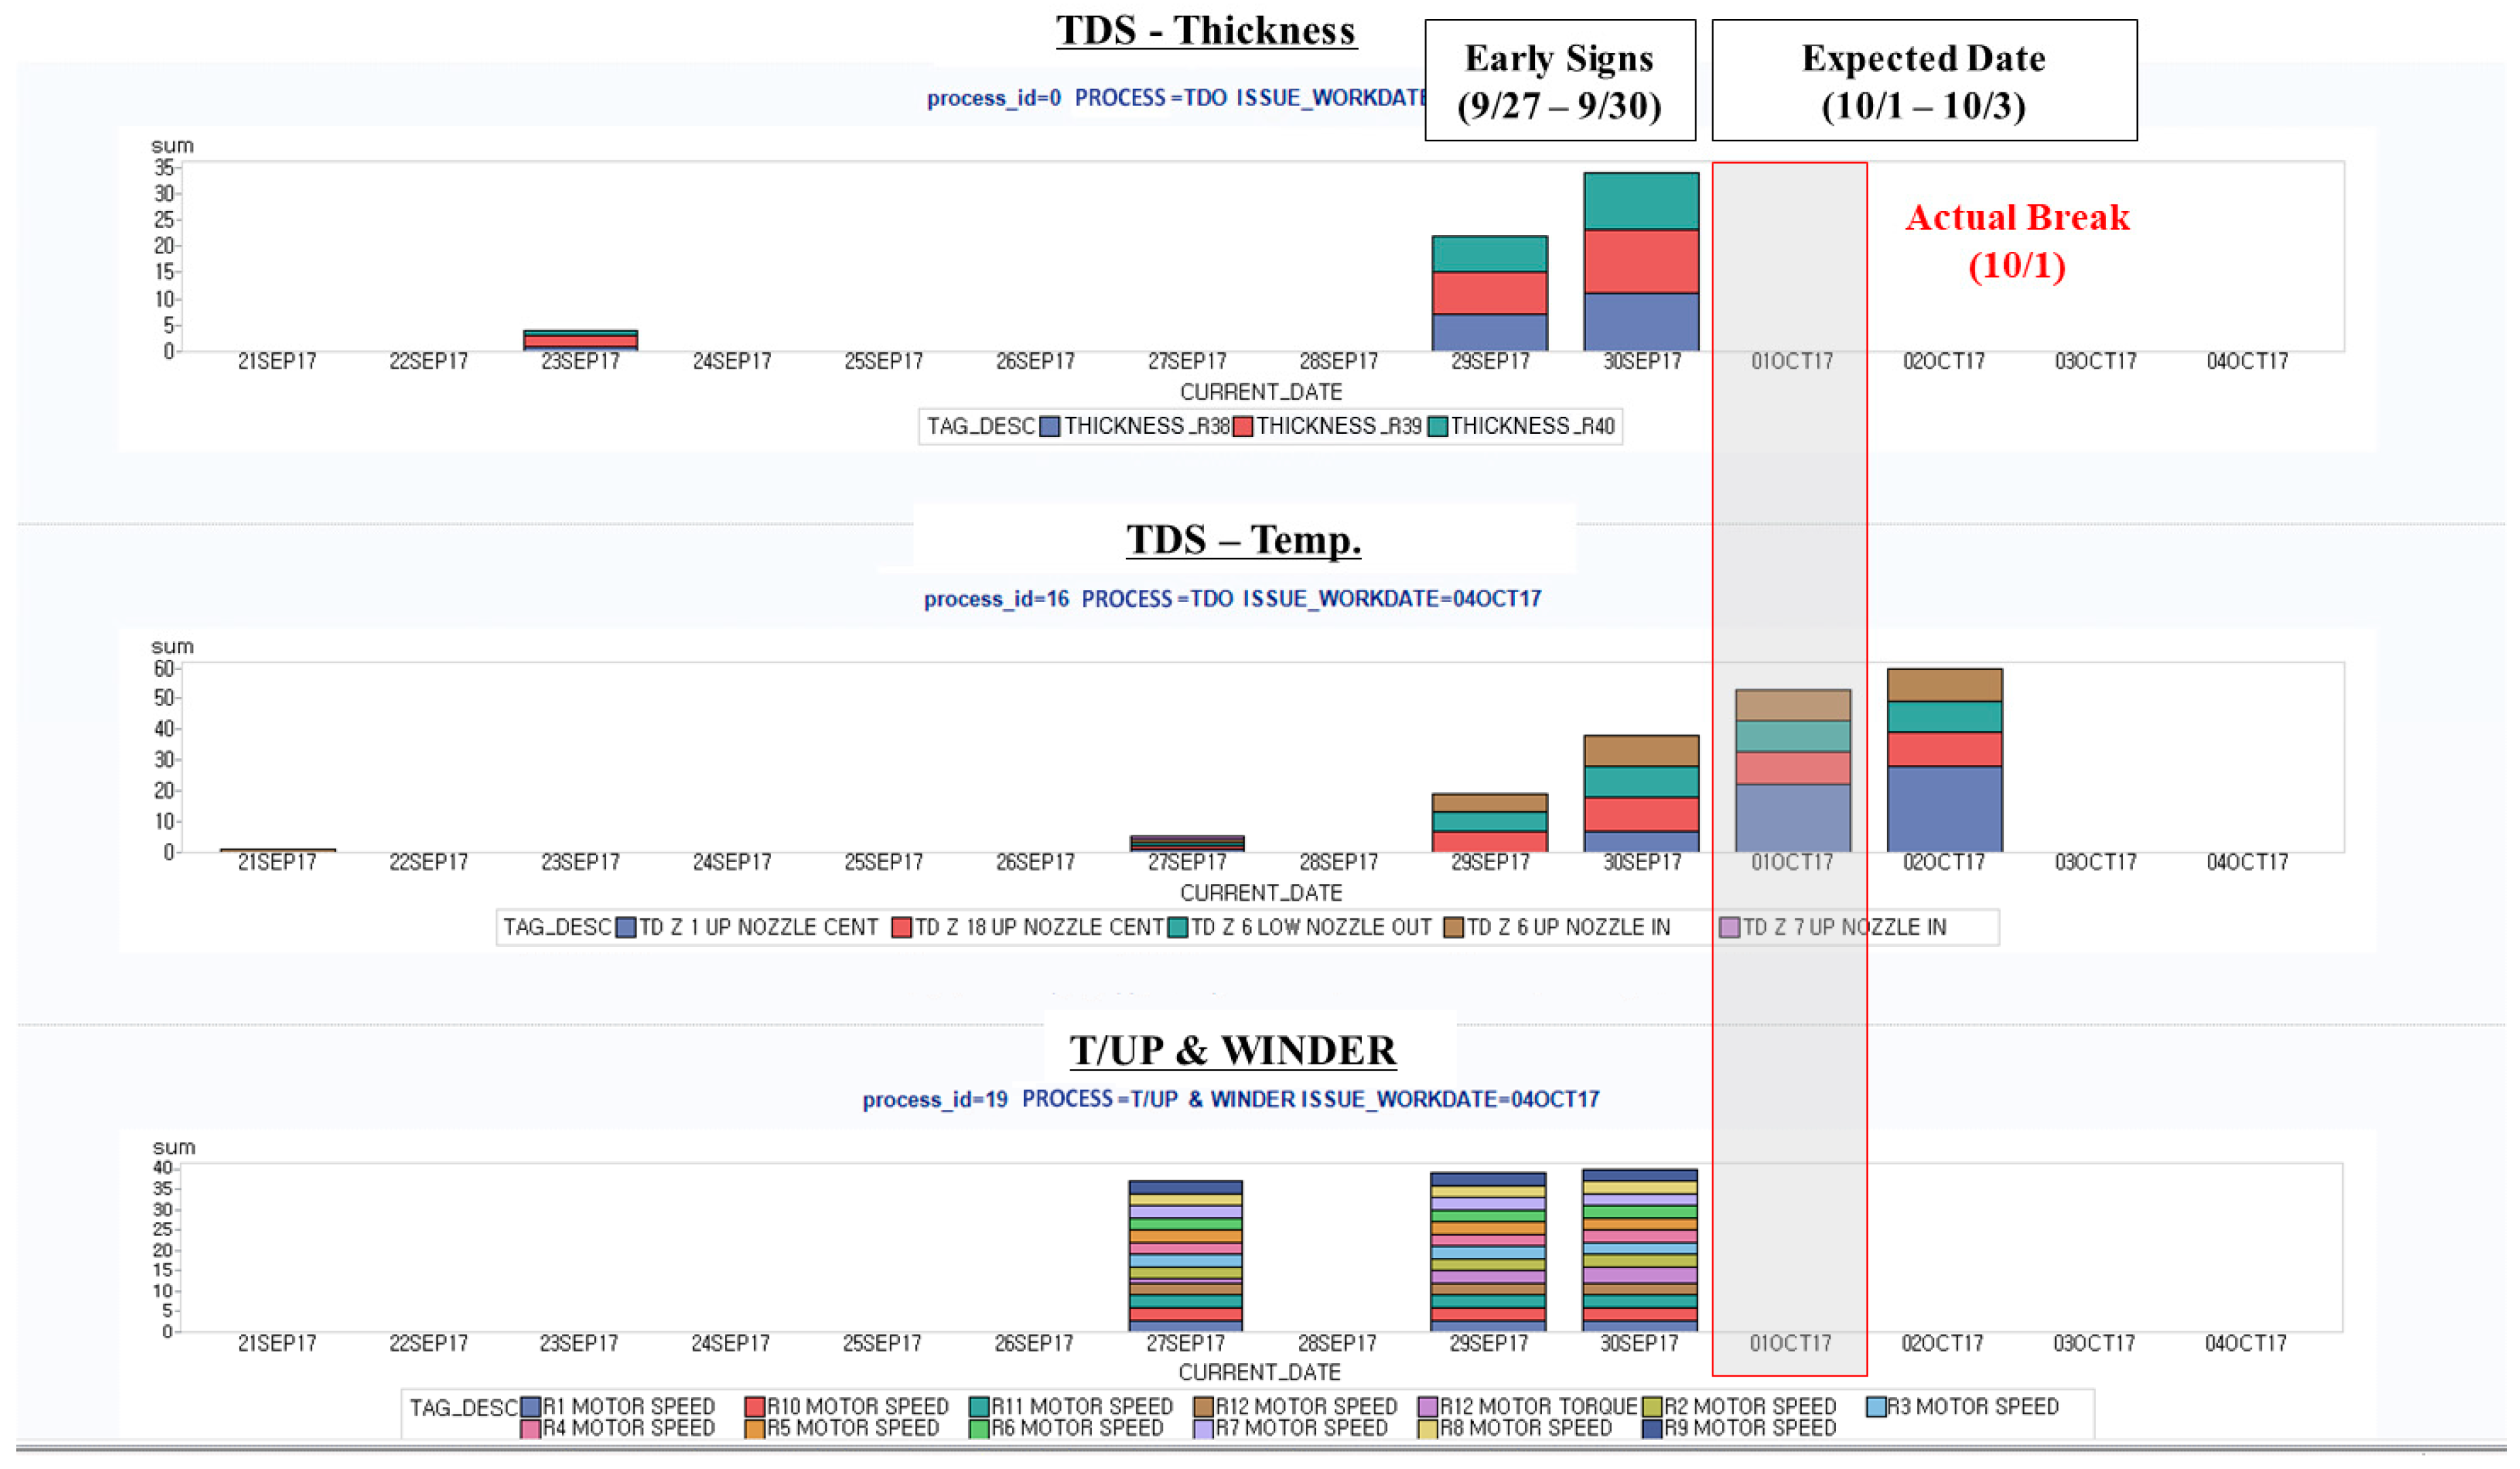Image resolution: width=2520 pixels, height=1469 pixels.
Task: Click the 02OCT17 bar in TDS Temp chart
Action: pos(1944,761)
